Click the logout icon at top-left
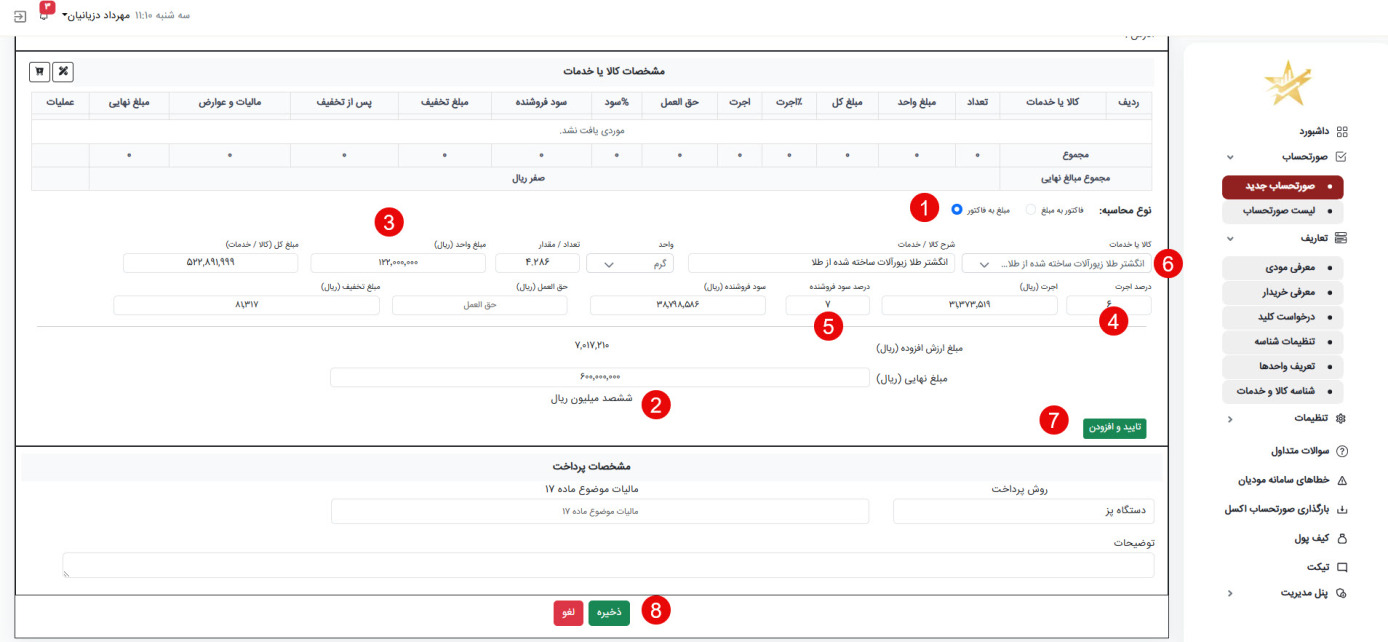 20,16
